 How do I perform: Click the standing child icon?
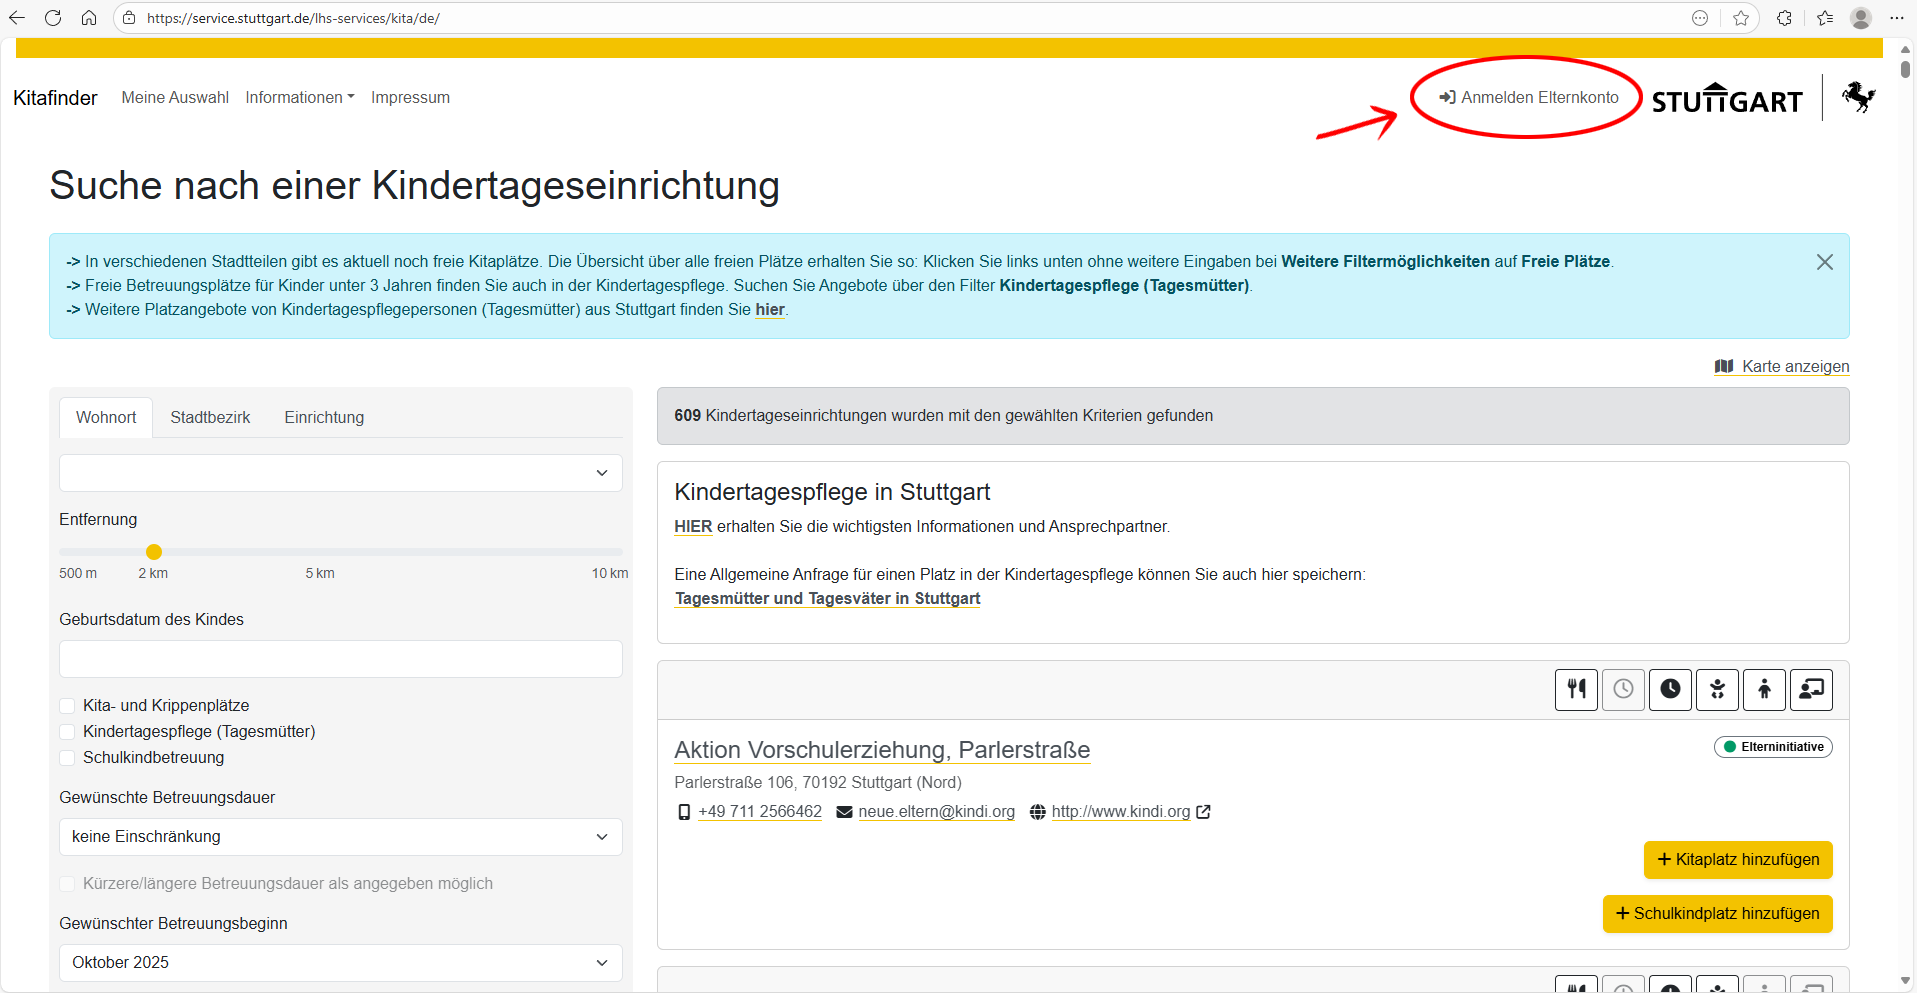pos(1764,689)
